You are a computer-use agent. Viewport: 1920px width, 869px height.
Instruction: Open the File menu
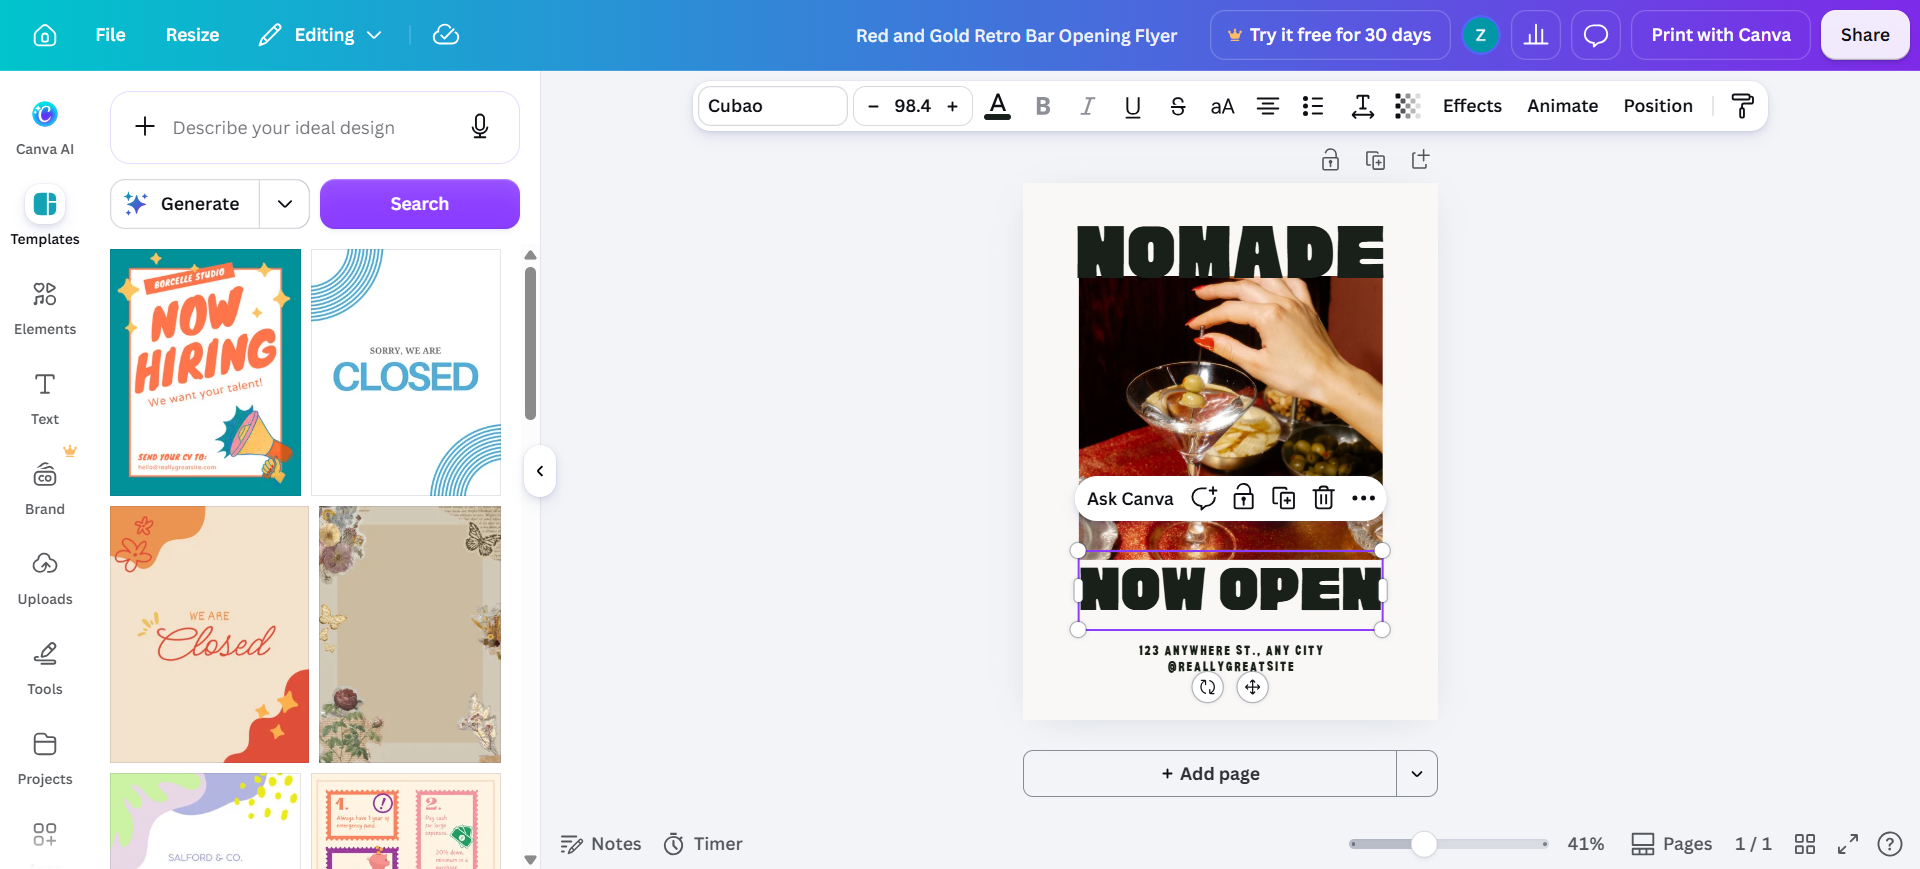point(110,35)
